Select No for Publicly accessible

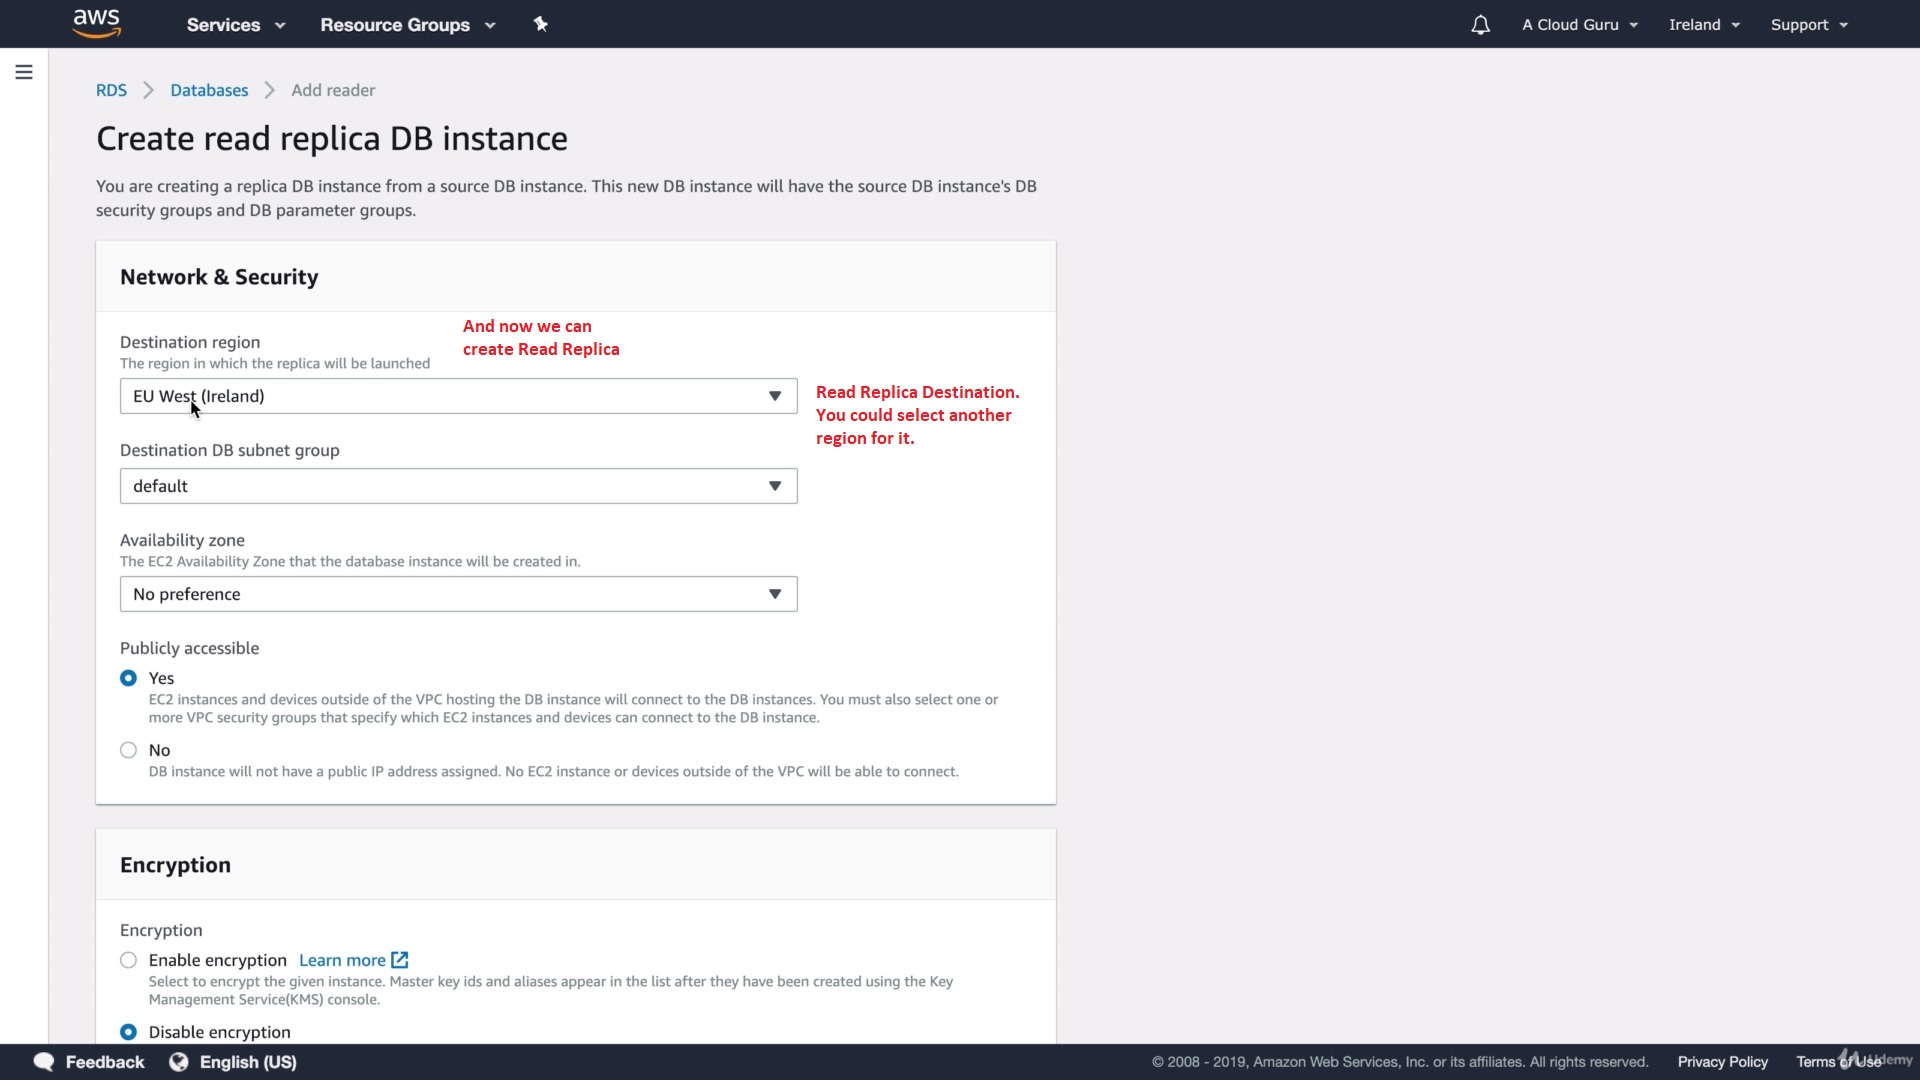[128, 750]
